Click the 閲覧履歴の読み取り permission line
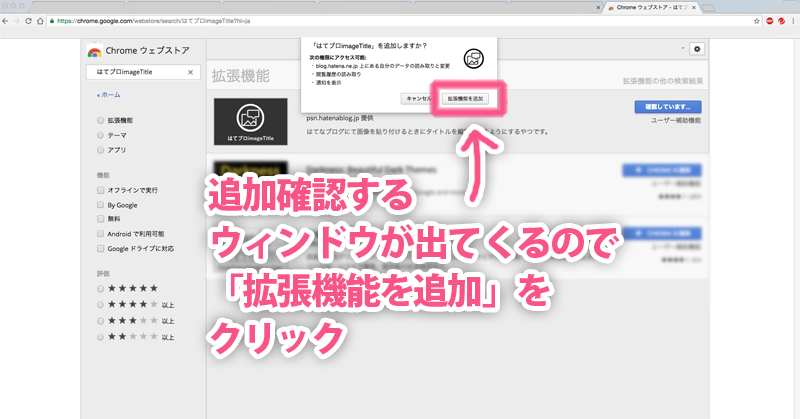Image resolution: width=800 pixels, height=419 pixels. (338, 75)
